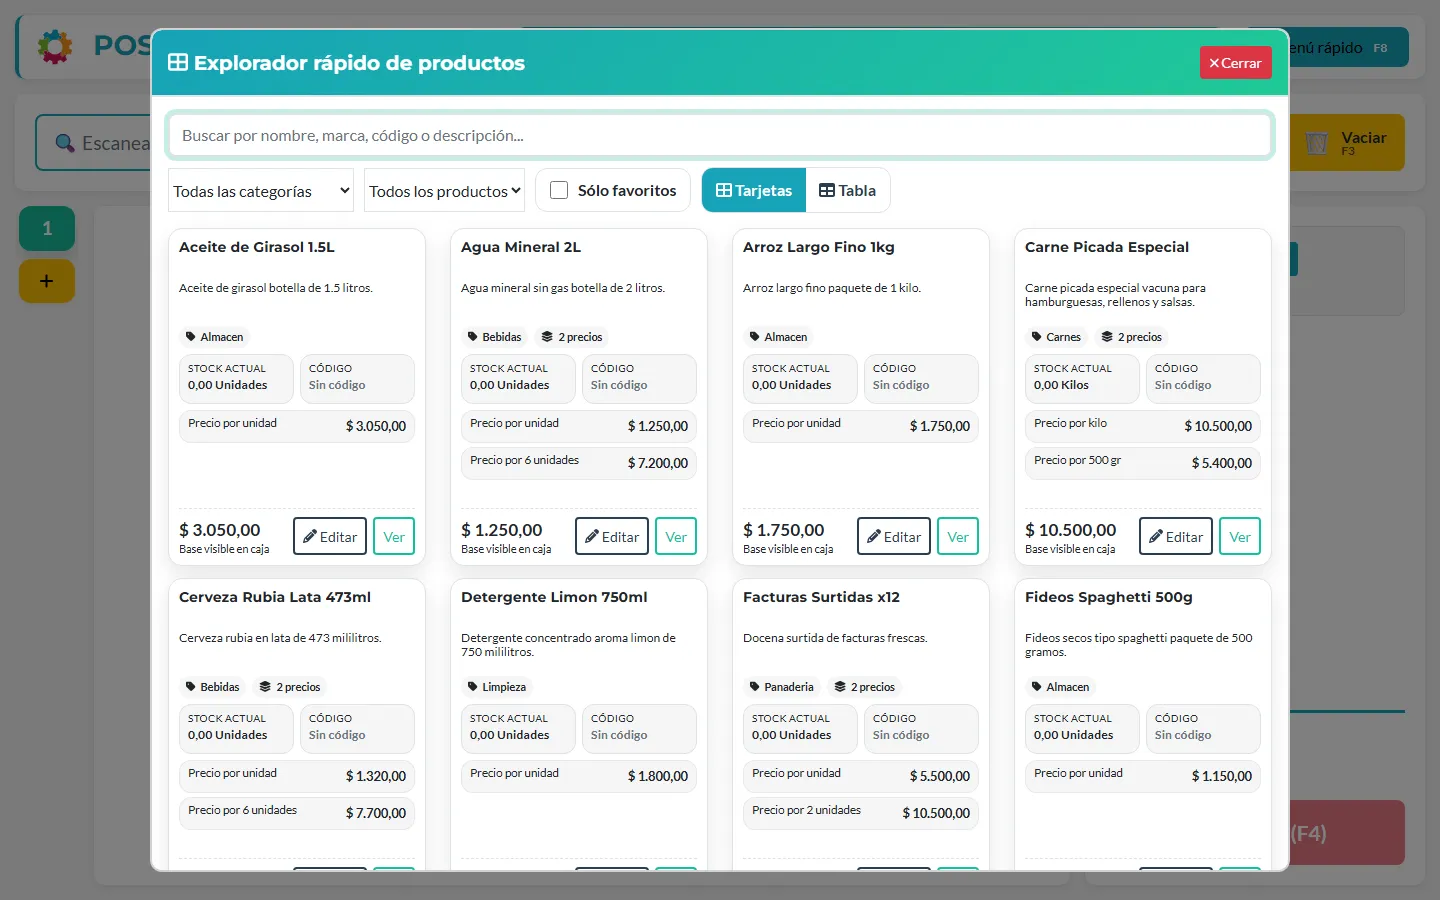Click 2 precios badge on Carne Picada Especial
Image resolution: width=1440 pixels, height=900 pixels.
(x=1131, y=337)
